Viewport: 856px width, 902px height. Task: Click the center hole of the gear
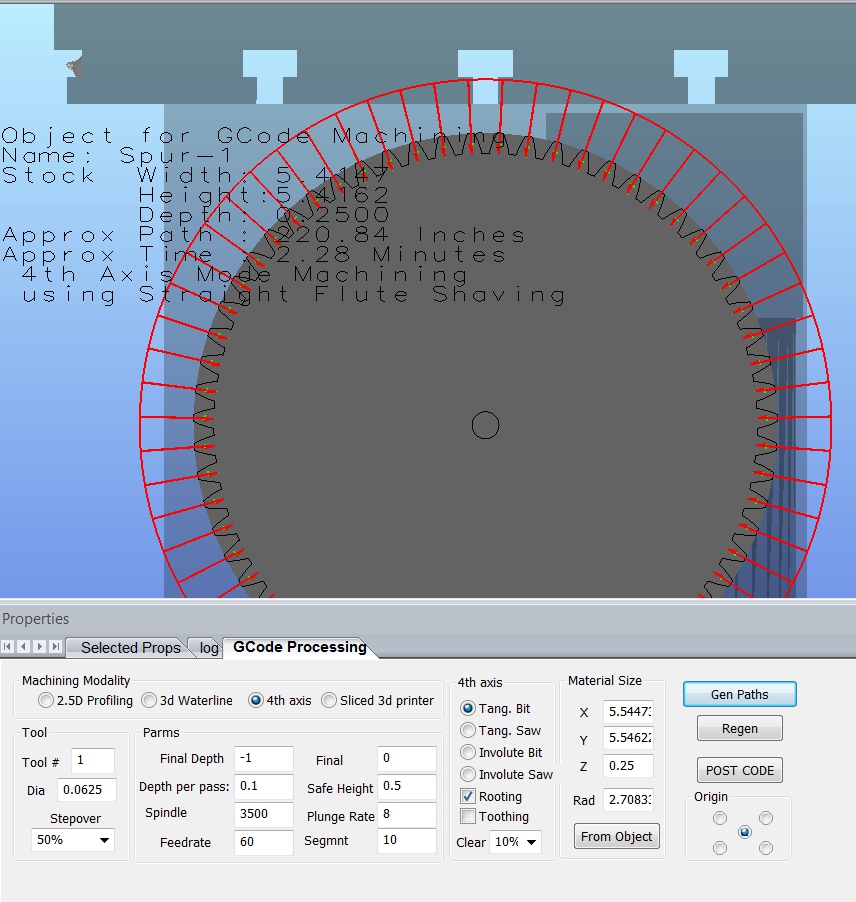[485, 425]
